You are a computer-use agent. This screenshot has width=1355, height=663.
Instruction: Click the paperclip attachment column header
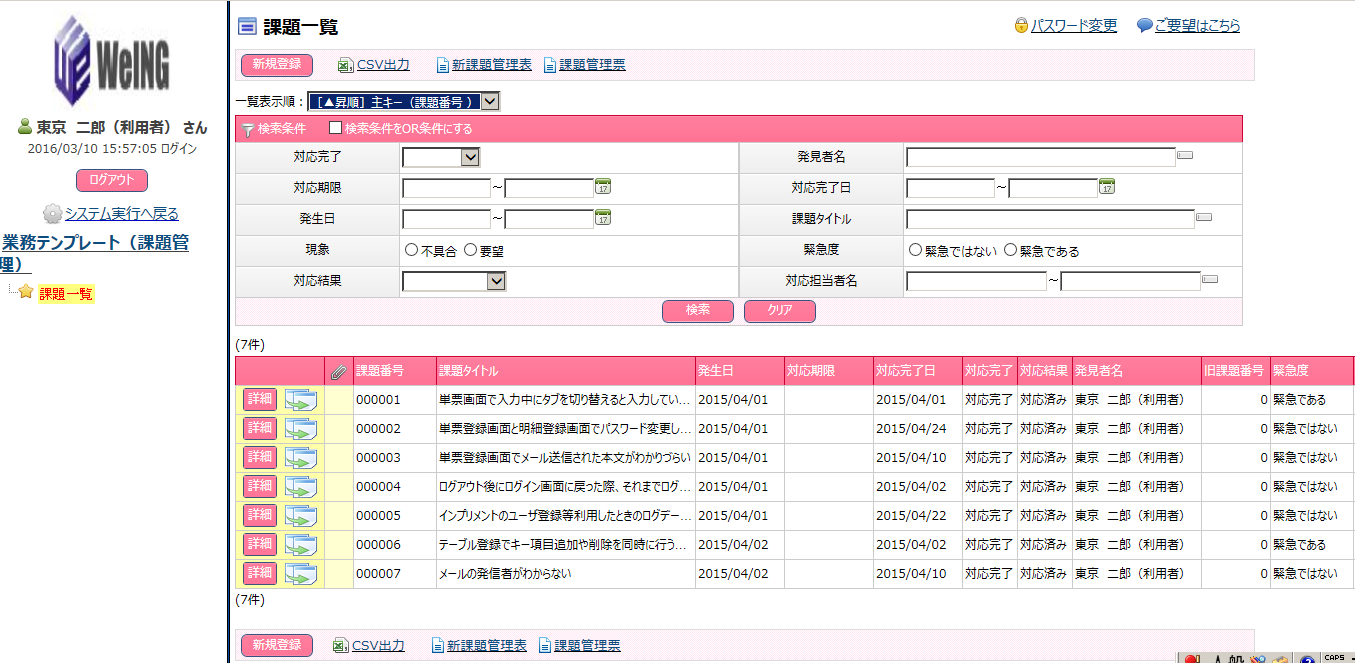click(339, 371)
